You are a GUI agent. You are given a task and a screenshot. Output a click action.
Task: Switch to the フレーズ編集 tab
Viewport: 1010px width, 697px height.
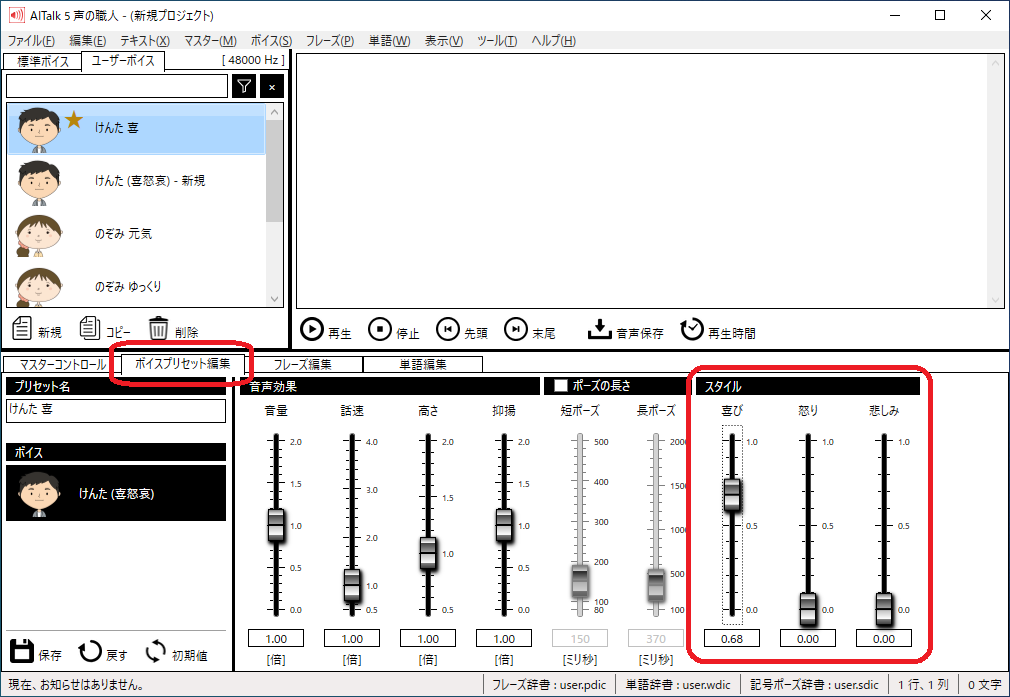point(303,365)
